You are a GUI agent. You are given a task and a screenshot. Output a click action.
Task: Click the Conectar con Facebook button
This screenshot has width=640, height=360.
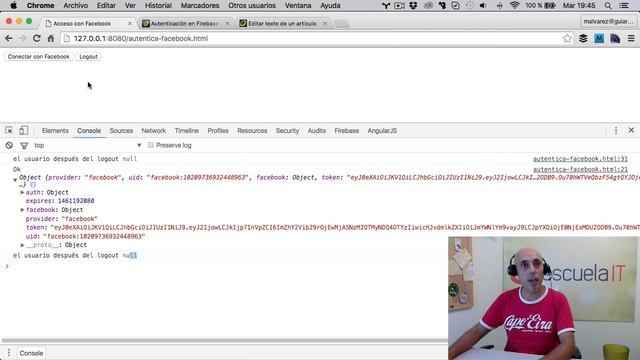point(39,57)
